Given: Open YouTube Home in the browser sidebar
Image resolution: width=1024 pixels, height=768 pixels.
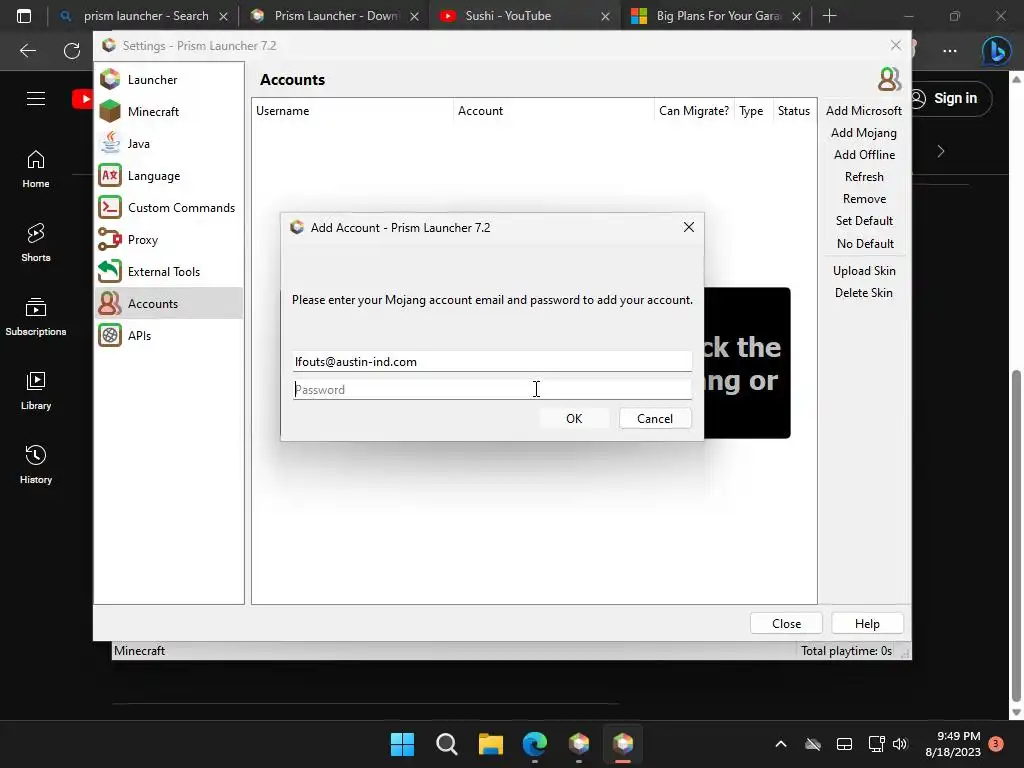Looking at the screenshot, I should point(36,169).
